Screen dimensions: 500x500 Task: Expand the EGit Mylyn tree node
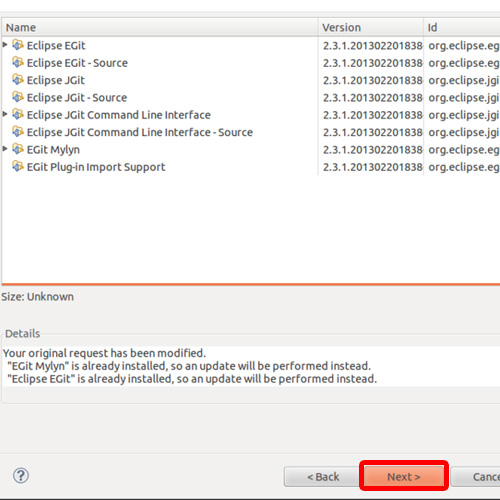5,149
